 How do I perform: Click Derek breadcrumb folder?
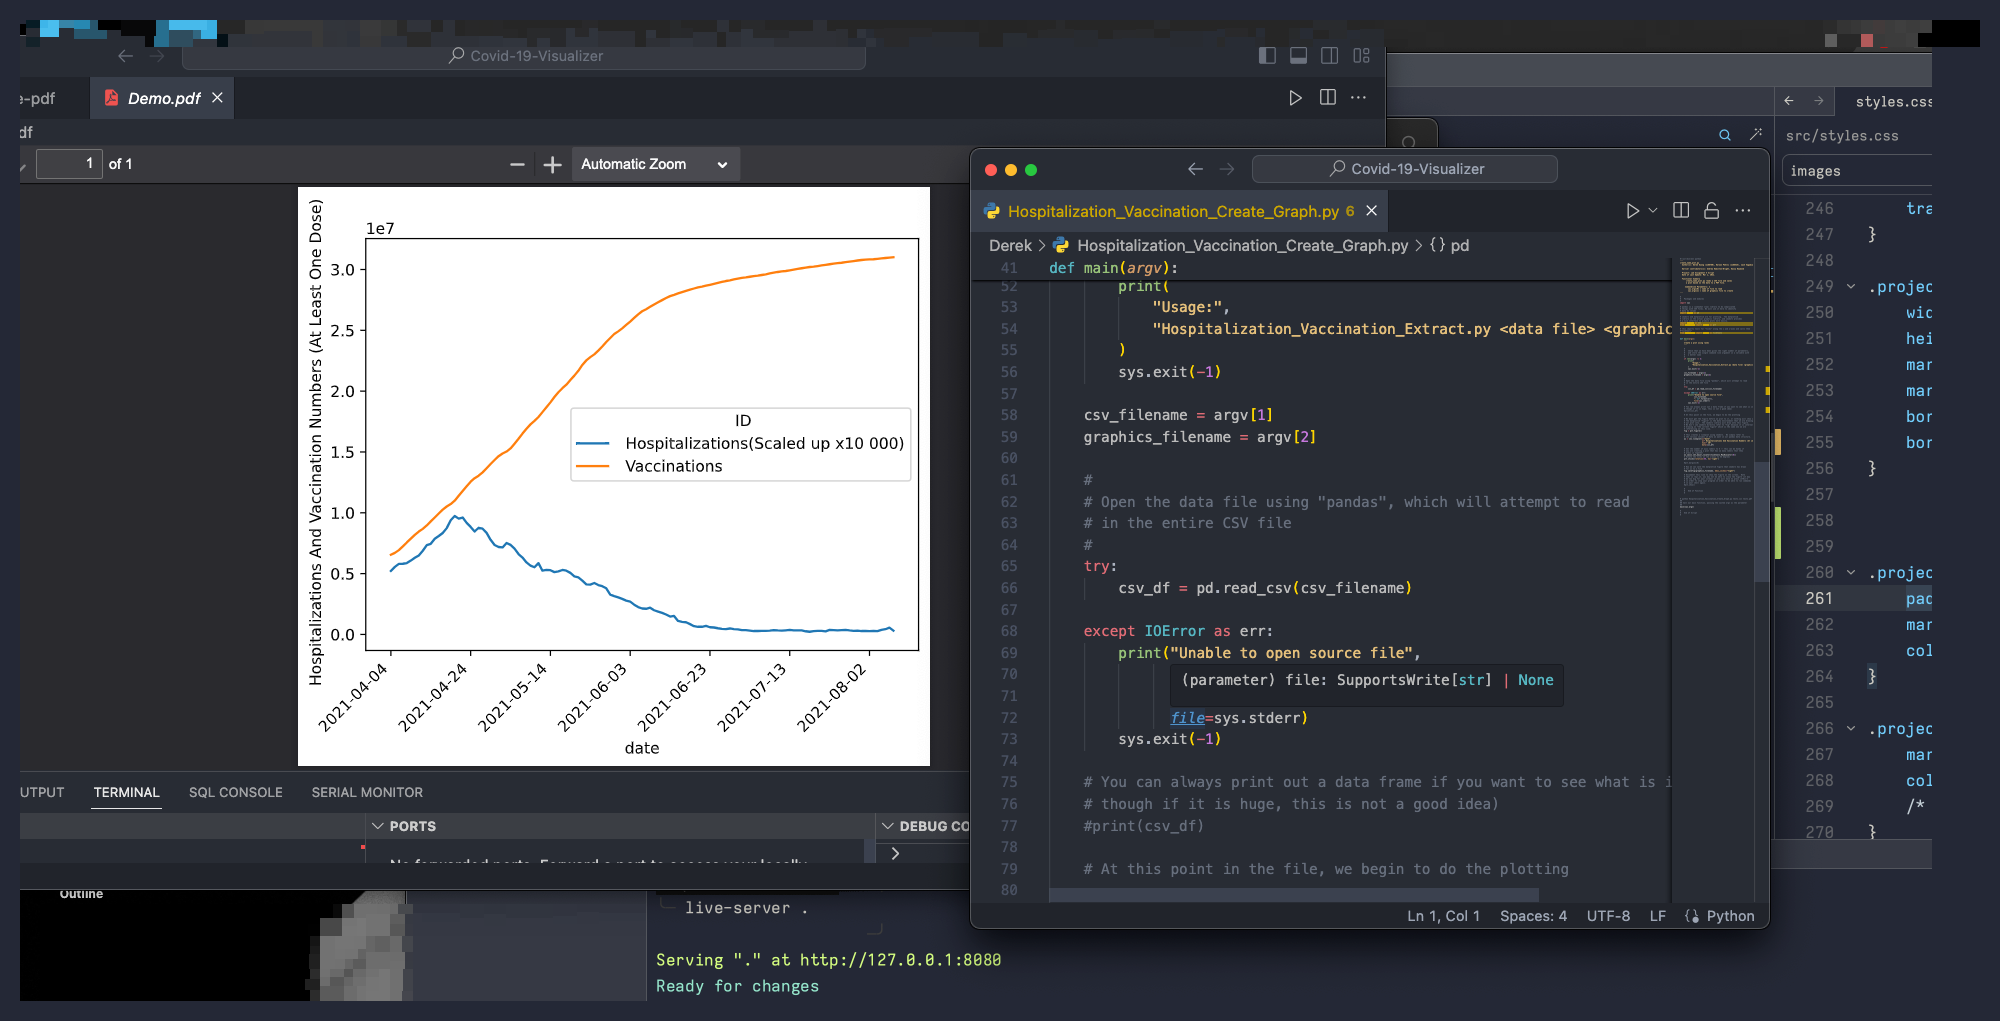pyautogui.click(x=1010, y=245)
